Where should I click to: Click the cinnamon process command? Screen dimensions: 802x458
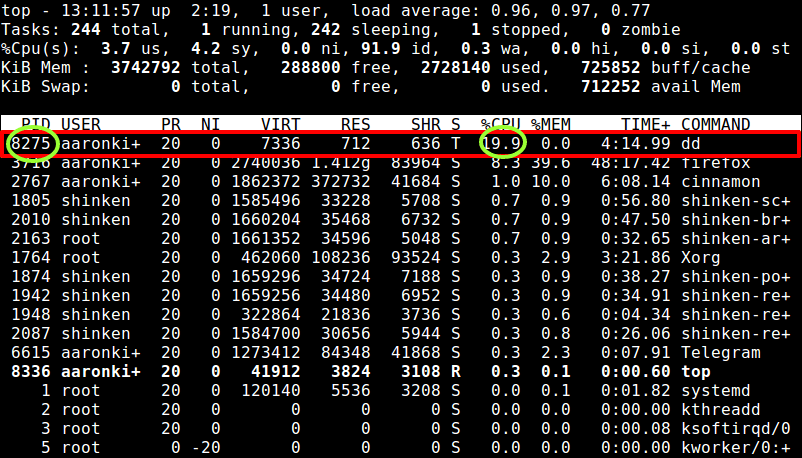click(721, 181)
